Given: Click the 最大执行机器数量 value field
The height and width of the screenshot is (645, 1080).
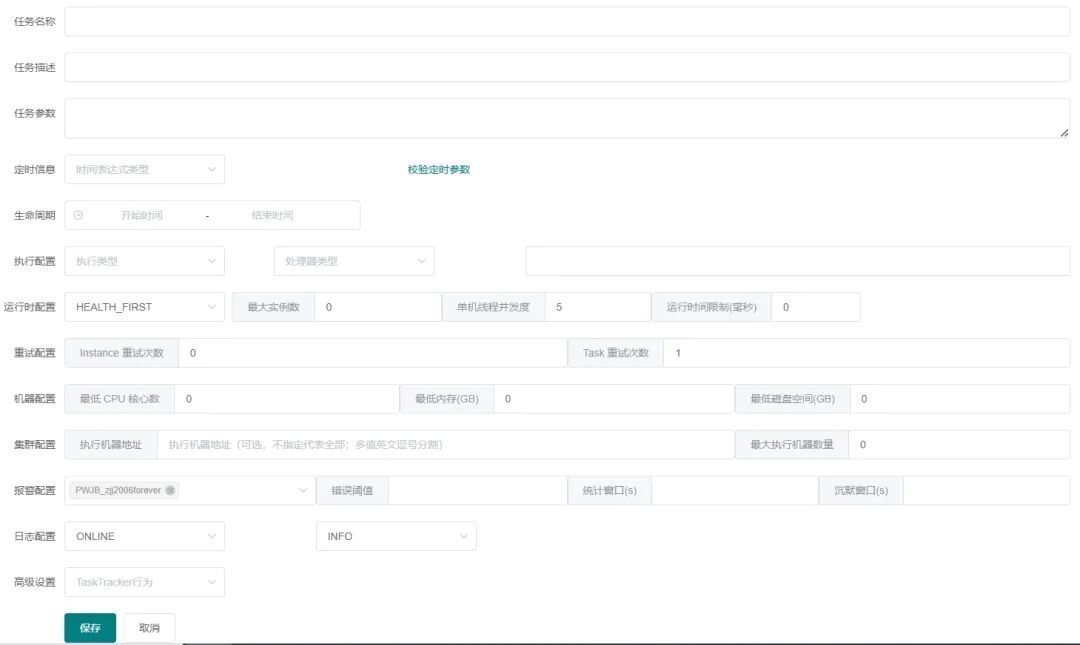Looking at the screenshot, I should click(959, 444).
